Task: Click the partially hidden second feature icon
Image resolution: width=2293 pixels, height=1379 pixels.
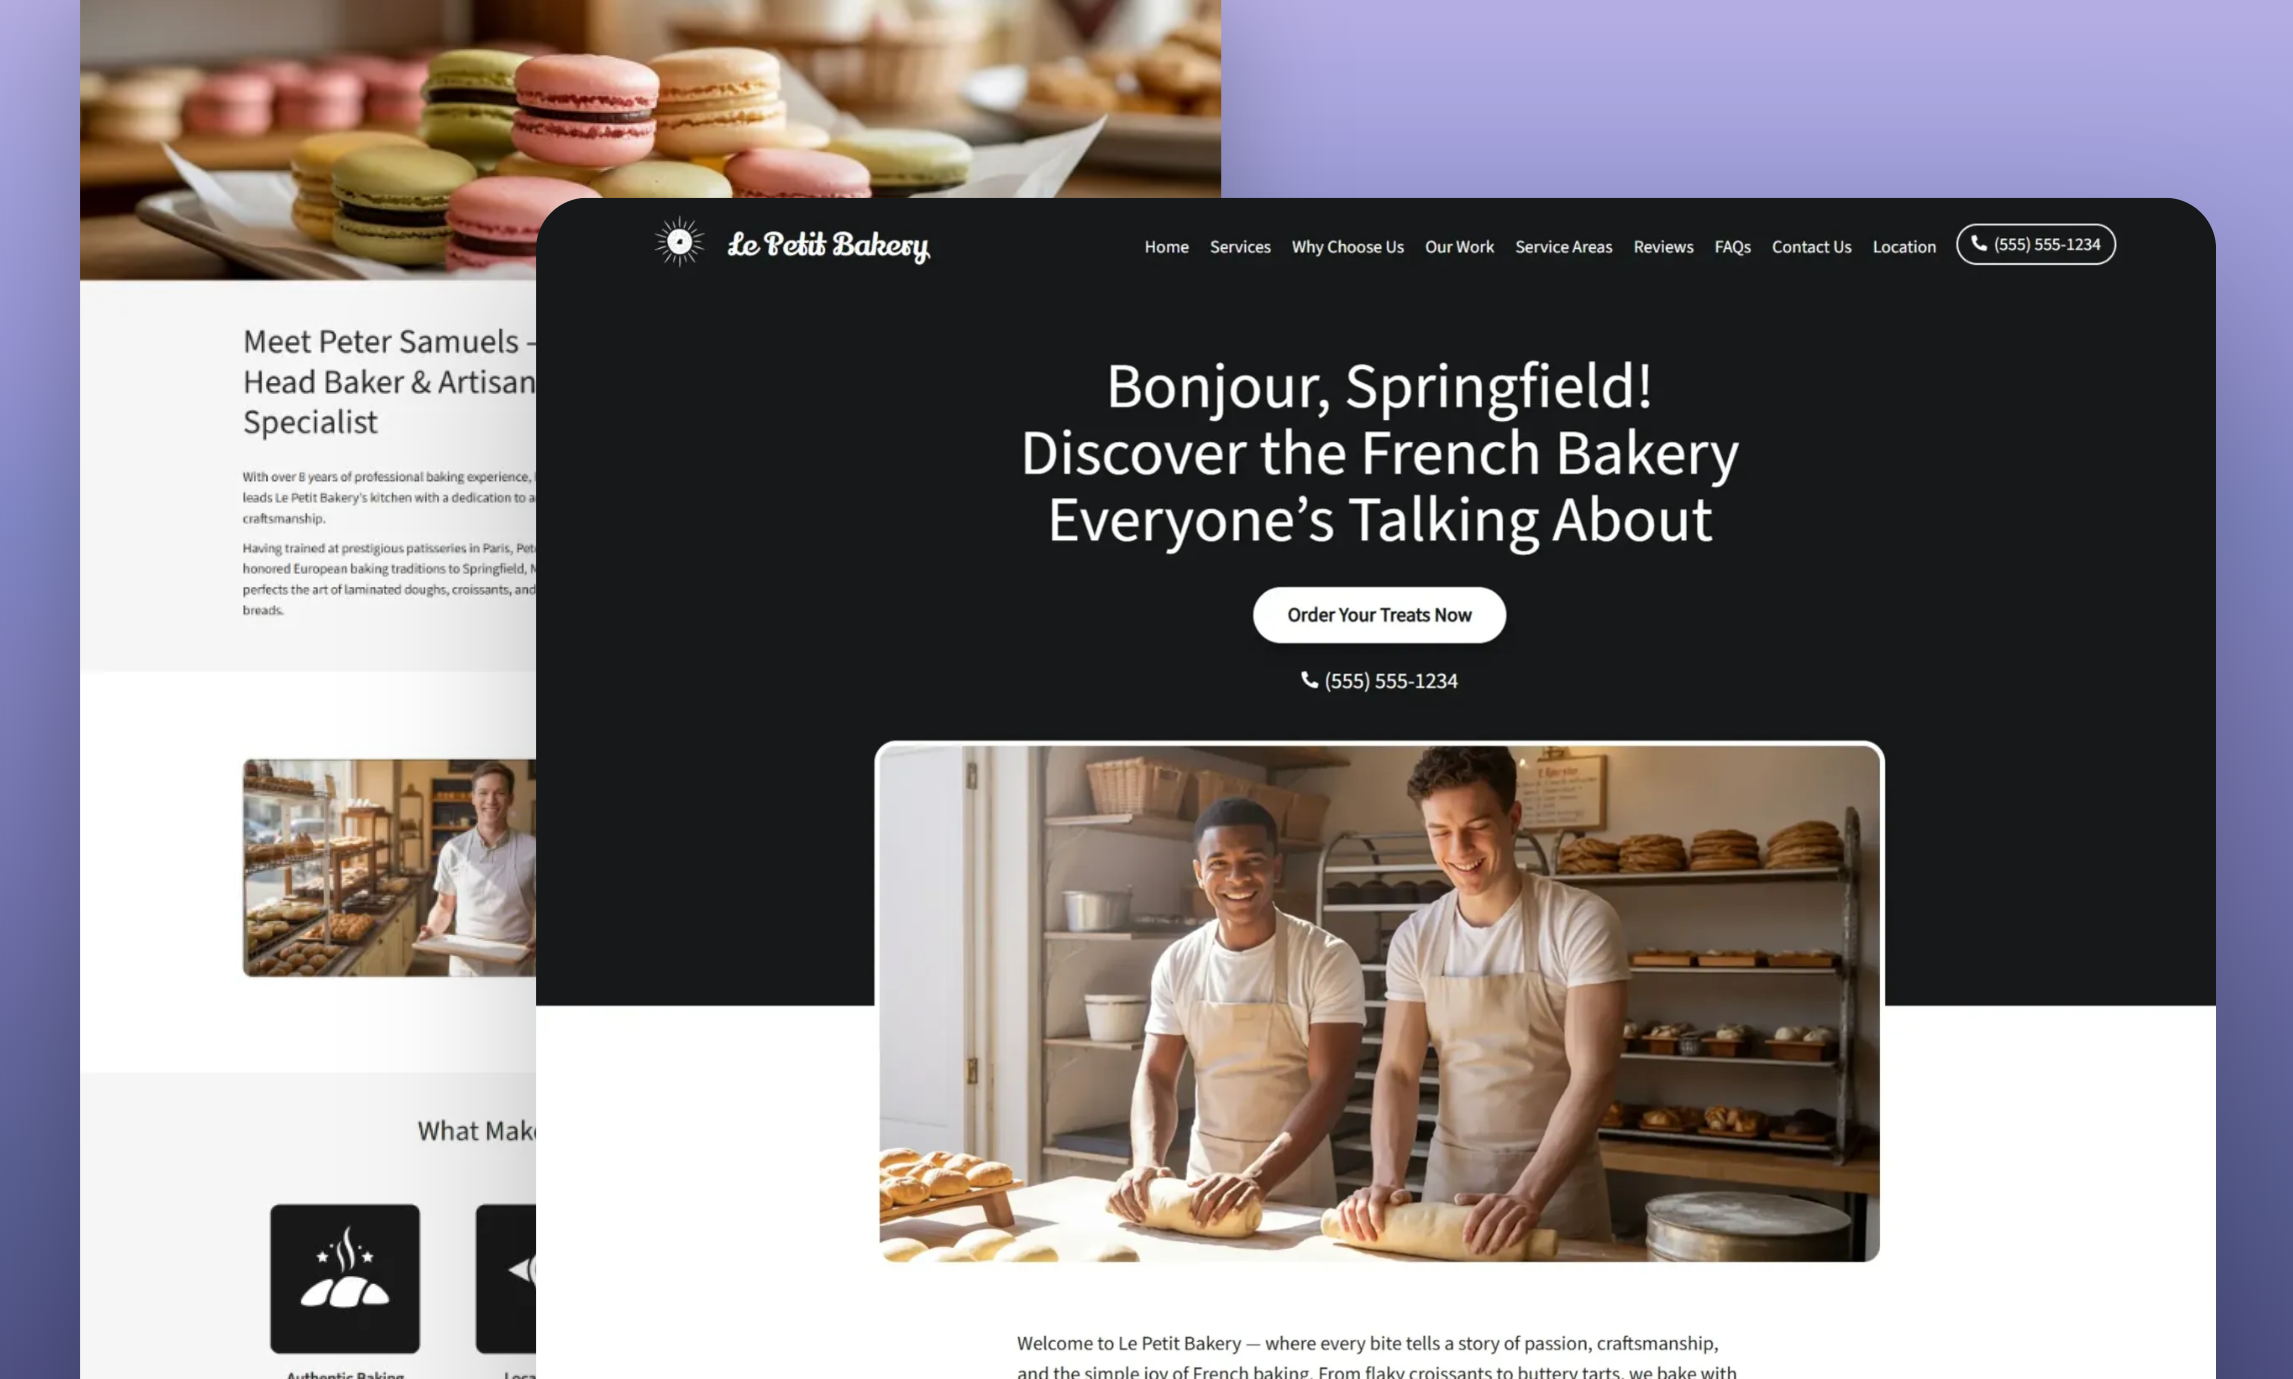Action: [506, 1278]
